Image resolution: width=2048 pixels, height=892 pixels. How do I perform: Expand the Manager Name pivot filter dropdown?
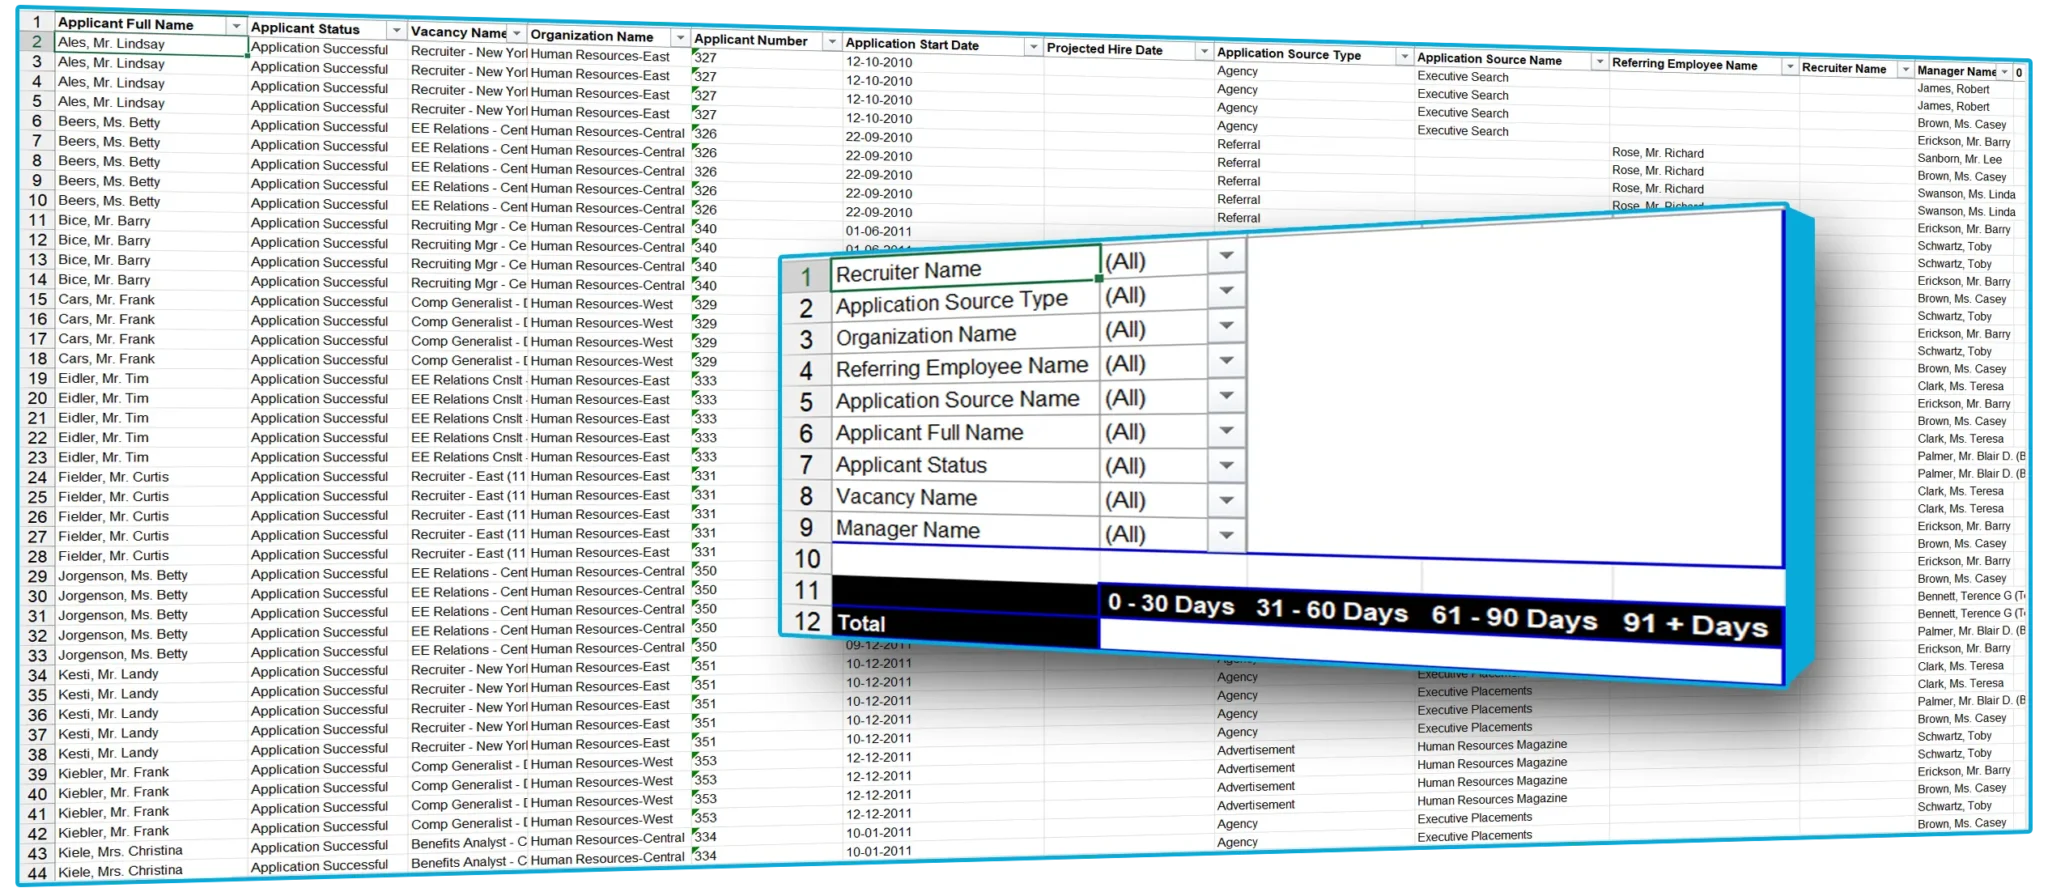point(1226,535)
